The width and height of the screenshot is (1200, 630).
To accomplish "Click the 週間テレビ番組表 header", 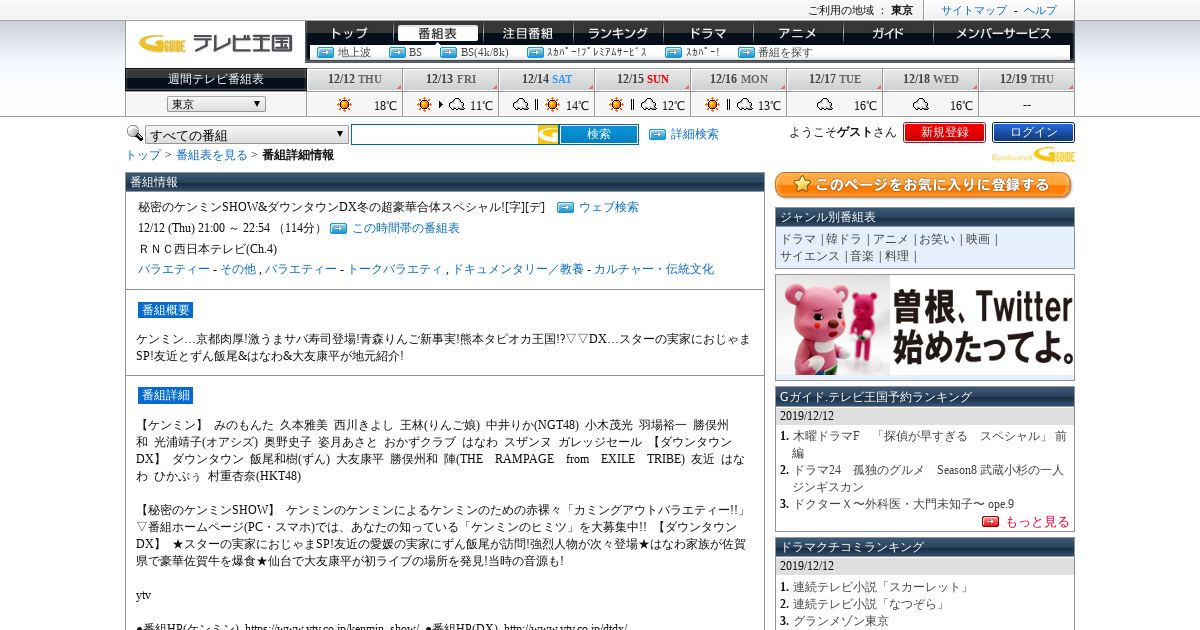I will click(215, 79).
